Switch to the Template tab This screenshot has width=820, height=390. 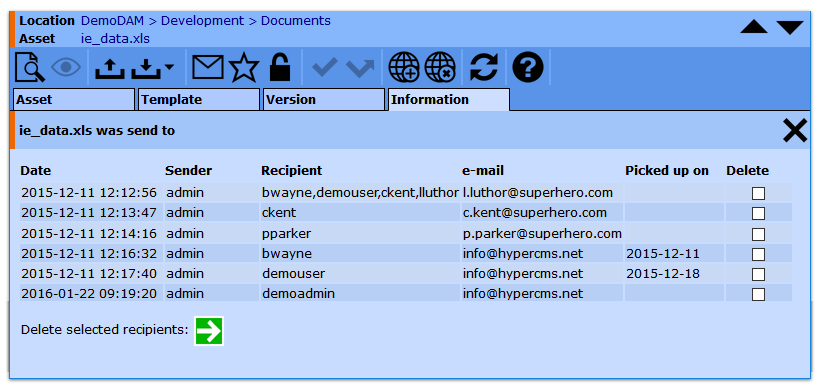[x=199, y=99]
